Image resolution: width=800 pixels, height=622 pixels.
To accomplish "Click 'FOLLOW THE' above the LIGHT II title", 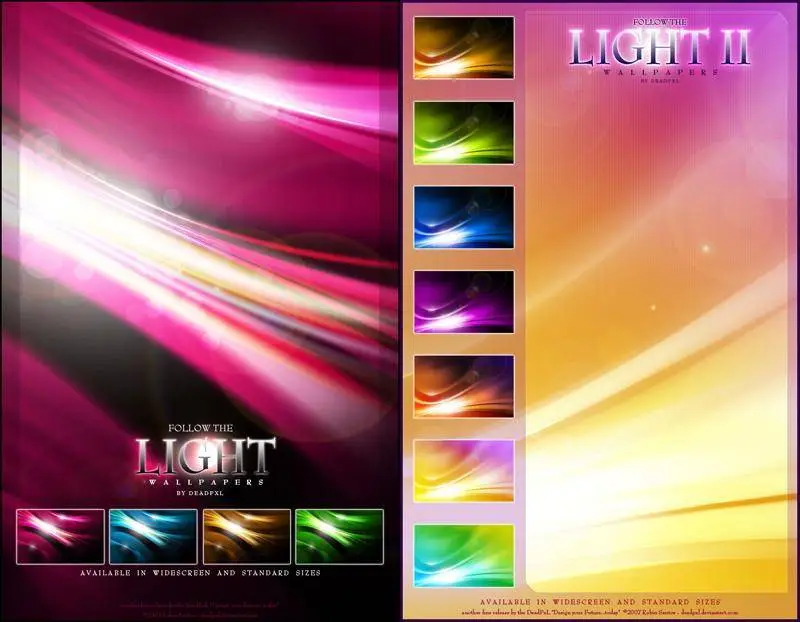I will point(660,22).
